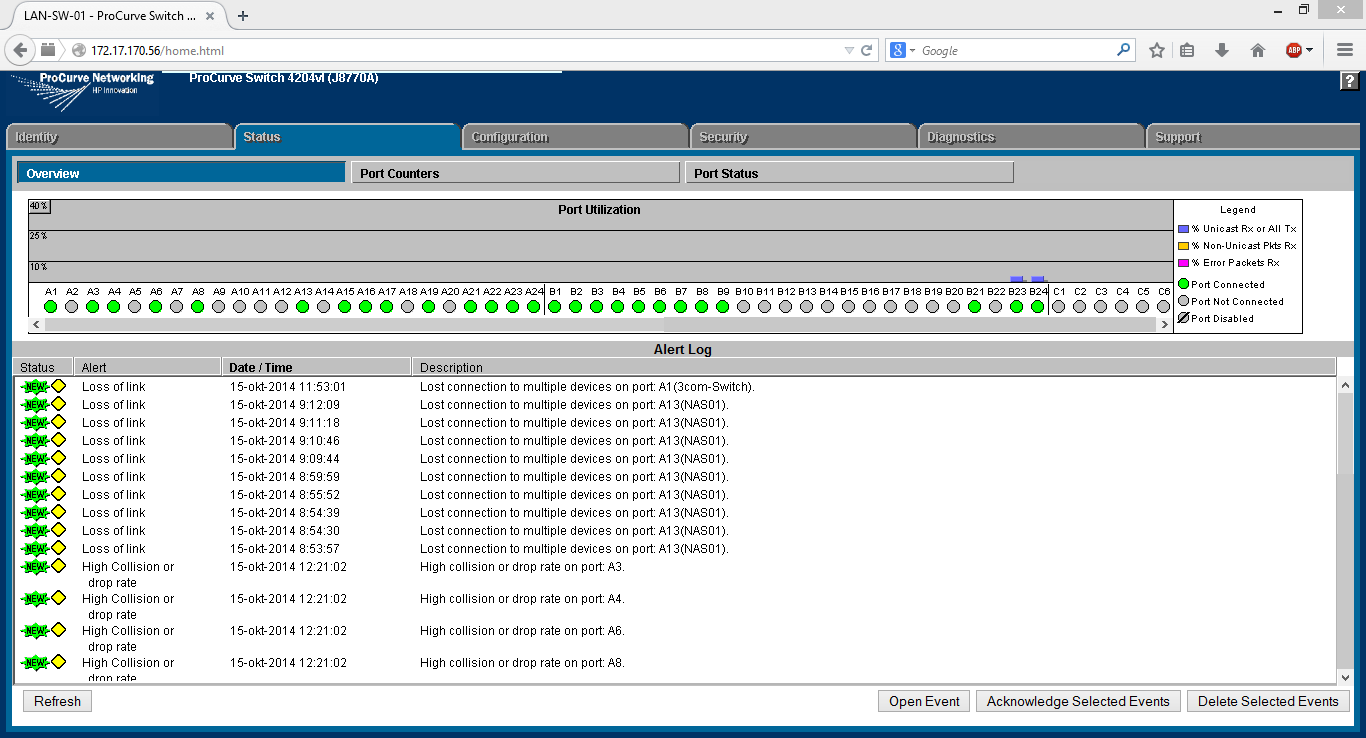Go to browser Home icon
Viewport: 1366px width, 738px height.
pos(1258,50)
